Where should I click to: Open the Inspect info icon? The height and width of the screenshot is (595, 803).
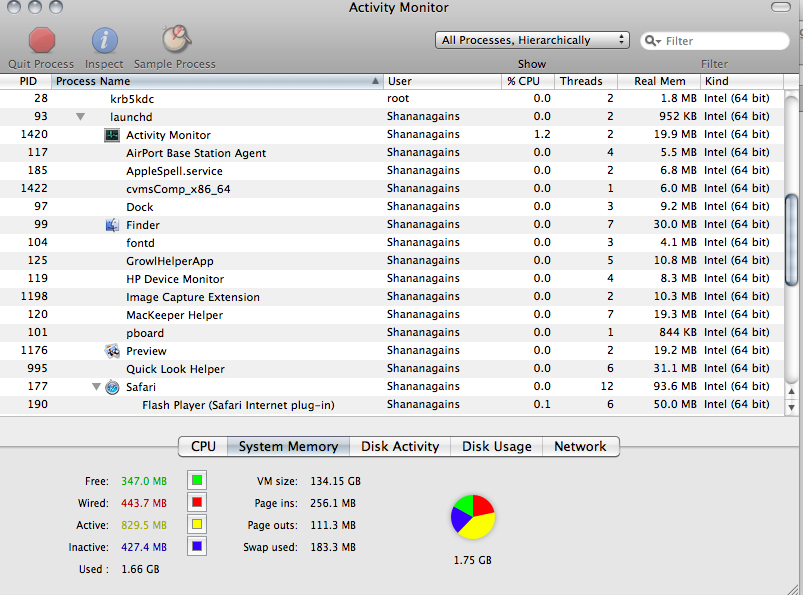pyautogui.click(x=104, y=40)
